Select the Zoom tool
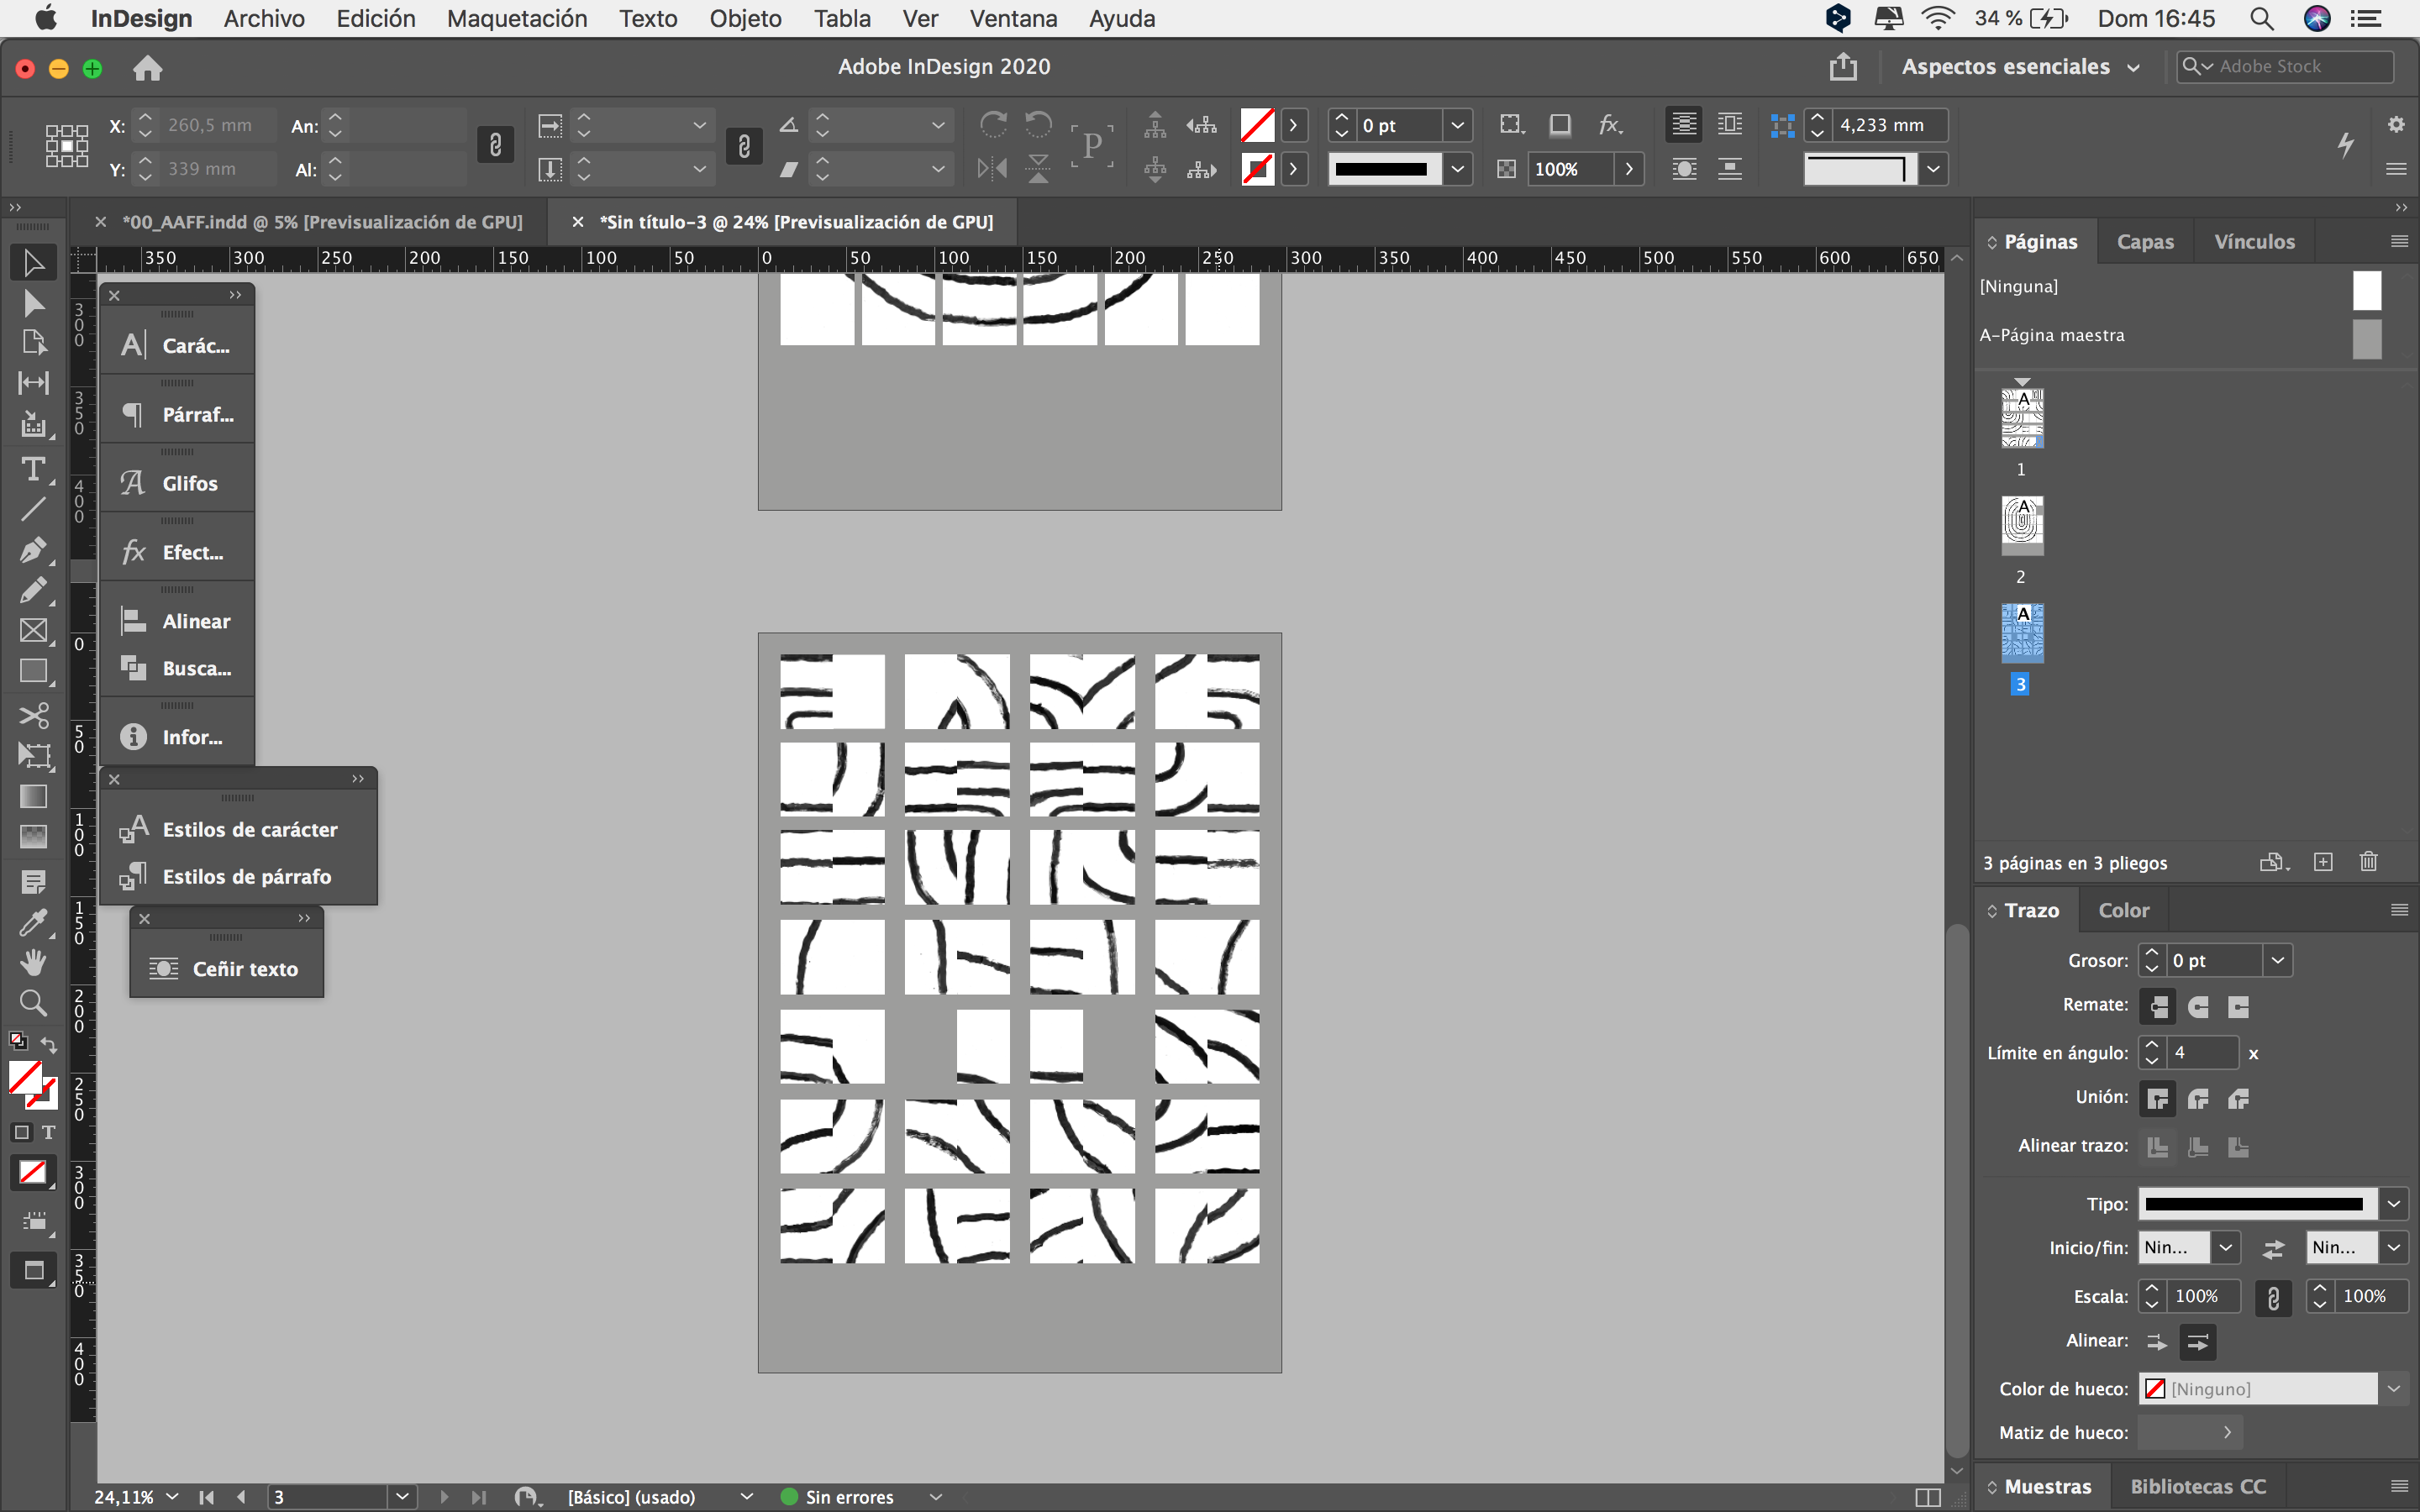The width and height of the screenshot is (2420, 1512). (x=33, y=1002)
